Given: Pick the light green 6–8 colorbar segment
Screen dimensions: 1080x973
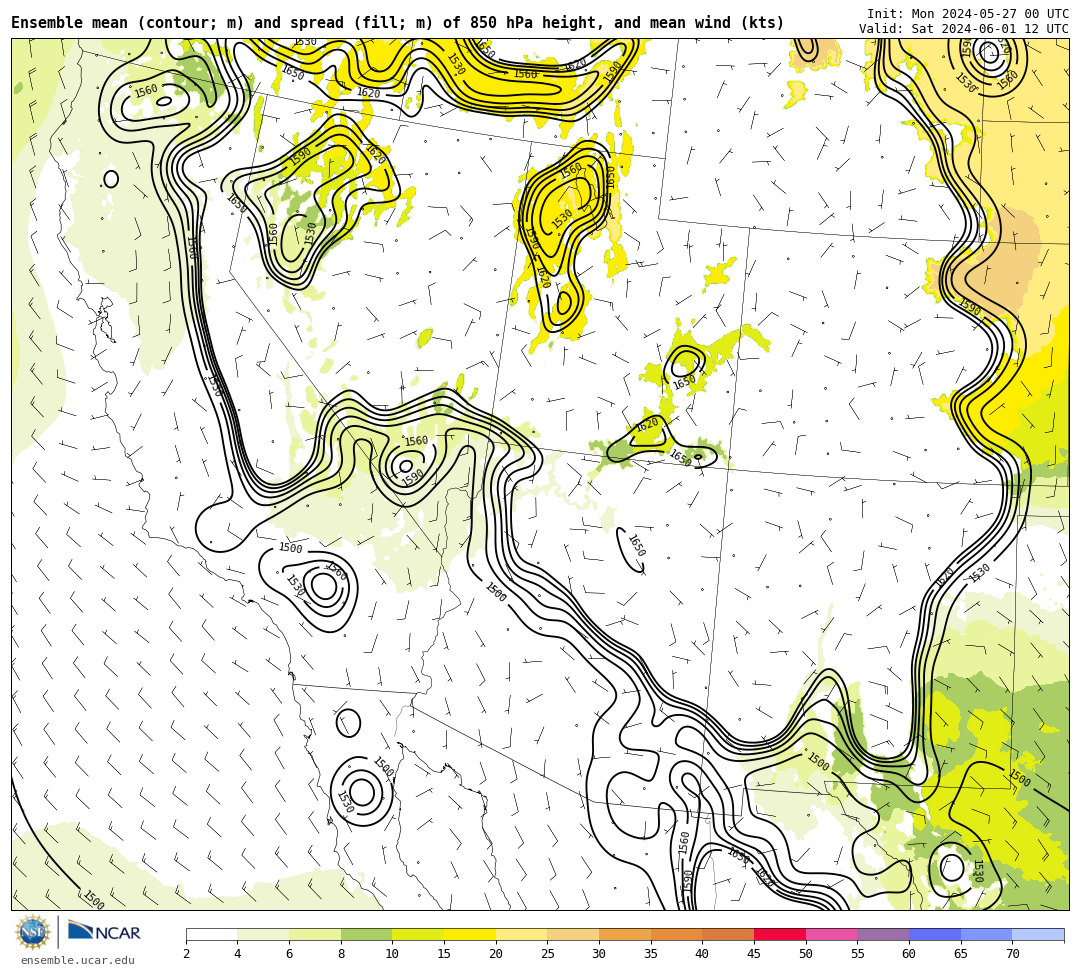Looking at the screenshot, I should coord(315,934).
